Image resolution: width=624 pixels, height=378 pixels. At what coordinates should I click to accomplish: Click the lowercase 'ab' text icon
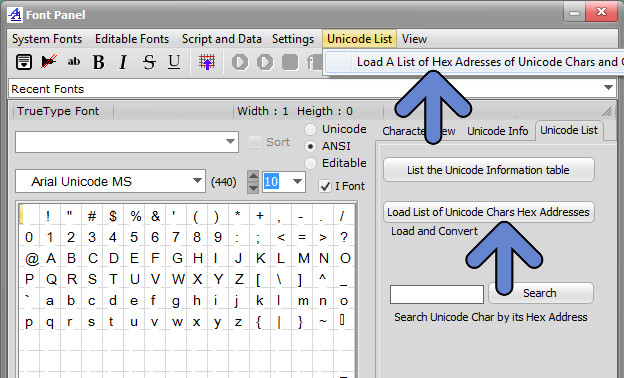(74, 62)
